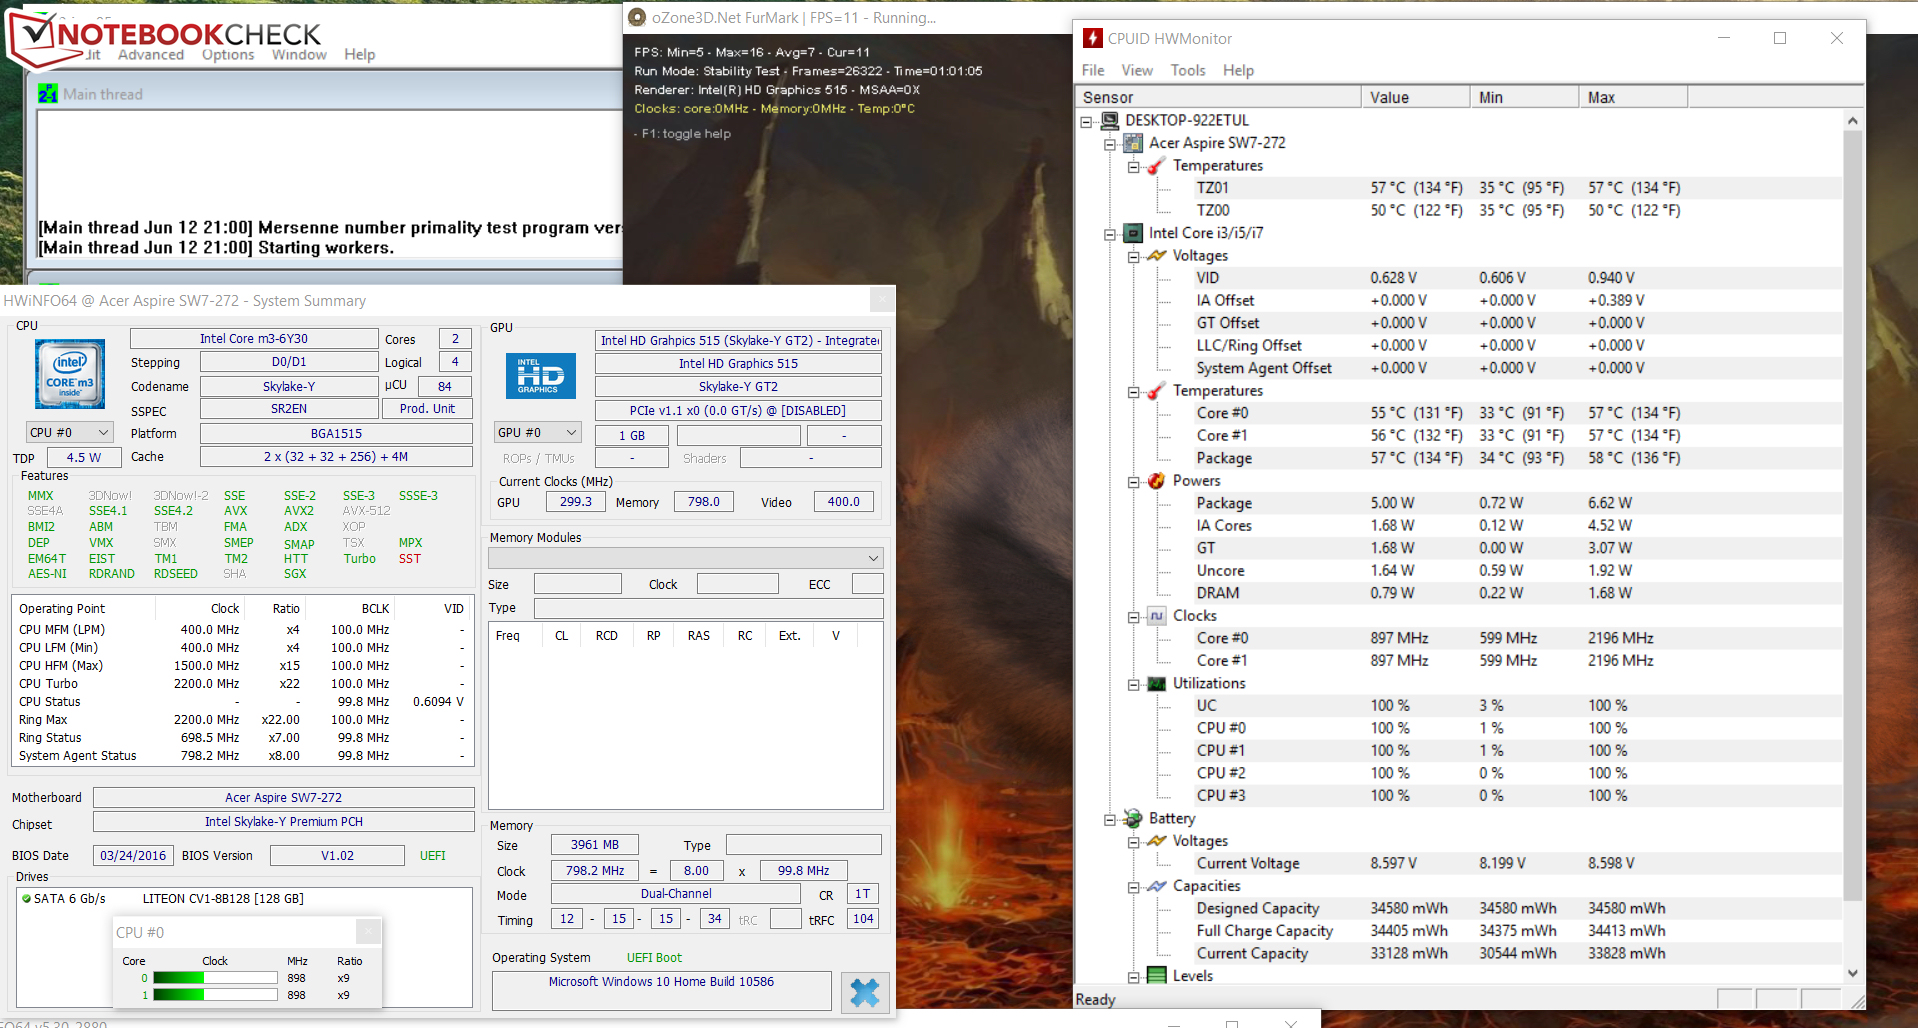This screenshot has width=1918, height=1028.
Task: Click the blue close button in HWiNFO64 summary
Action: click(864, 992)
